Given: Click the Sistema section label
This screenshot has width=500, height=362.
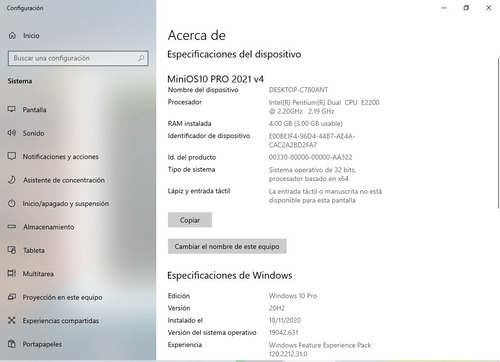Looking at the screenshot, I should (20, 81).
